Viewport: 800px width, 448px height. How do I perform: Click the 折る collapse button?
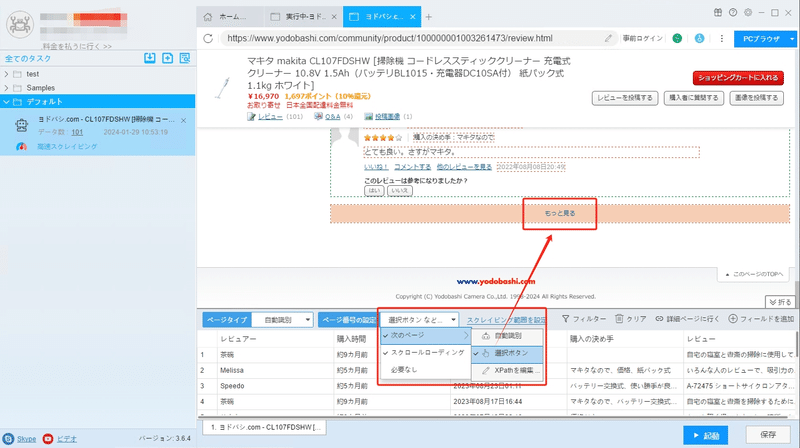tap(780, 302)
